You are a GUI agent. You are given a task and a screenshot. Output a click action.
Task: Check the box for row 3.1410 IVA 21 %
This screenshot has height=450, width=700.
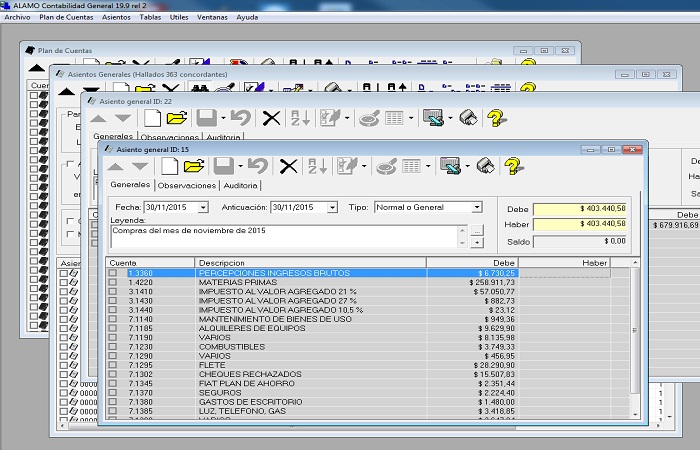coord(112,292)
